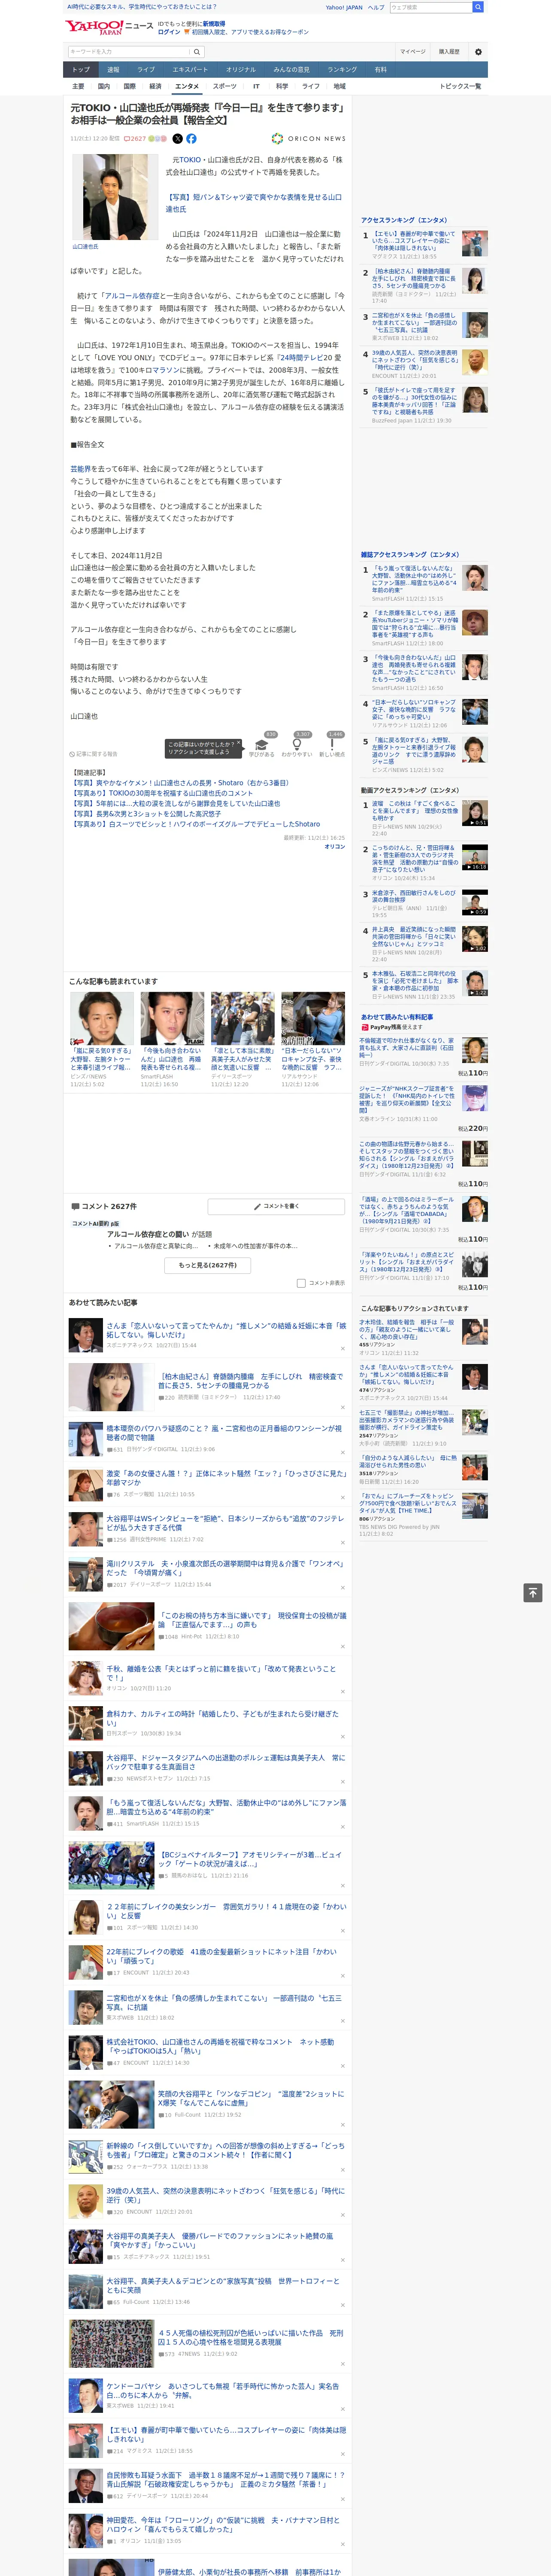Click the 2627 comment count icon

tap(135, 139)
